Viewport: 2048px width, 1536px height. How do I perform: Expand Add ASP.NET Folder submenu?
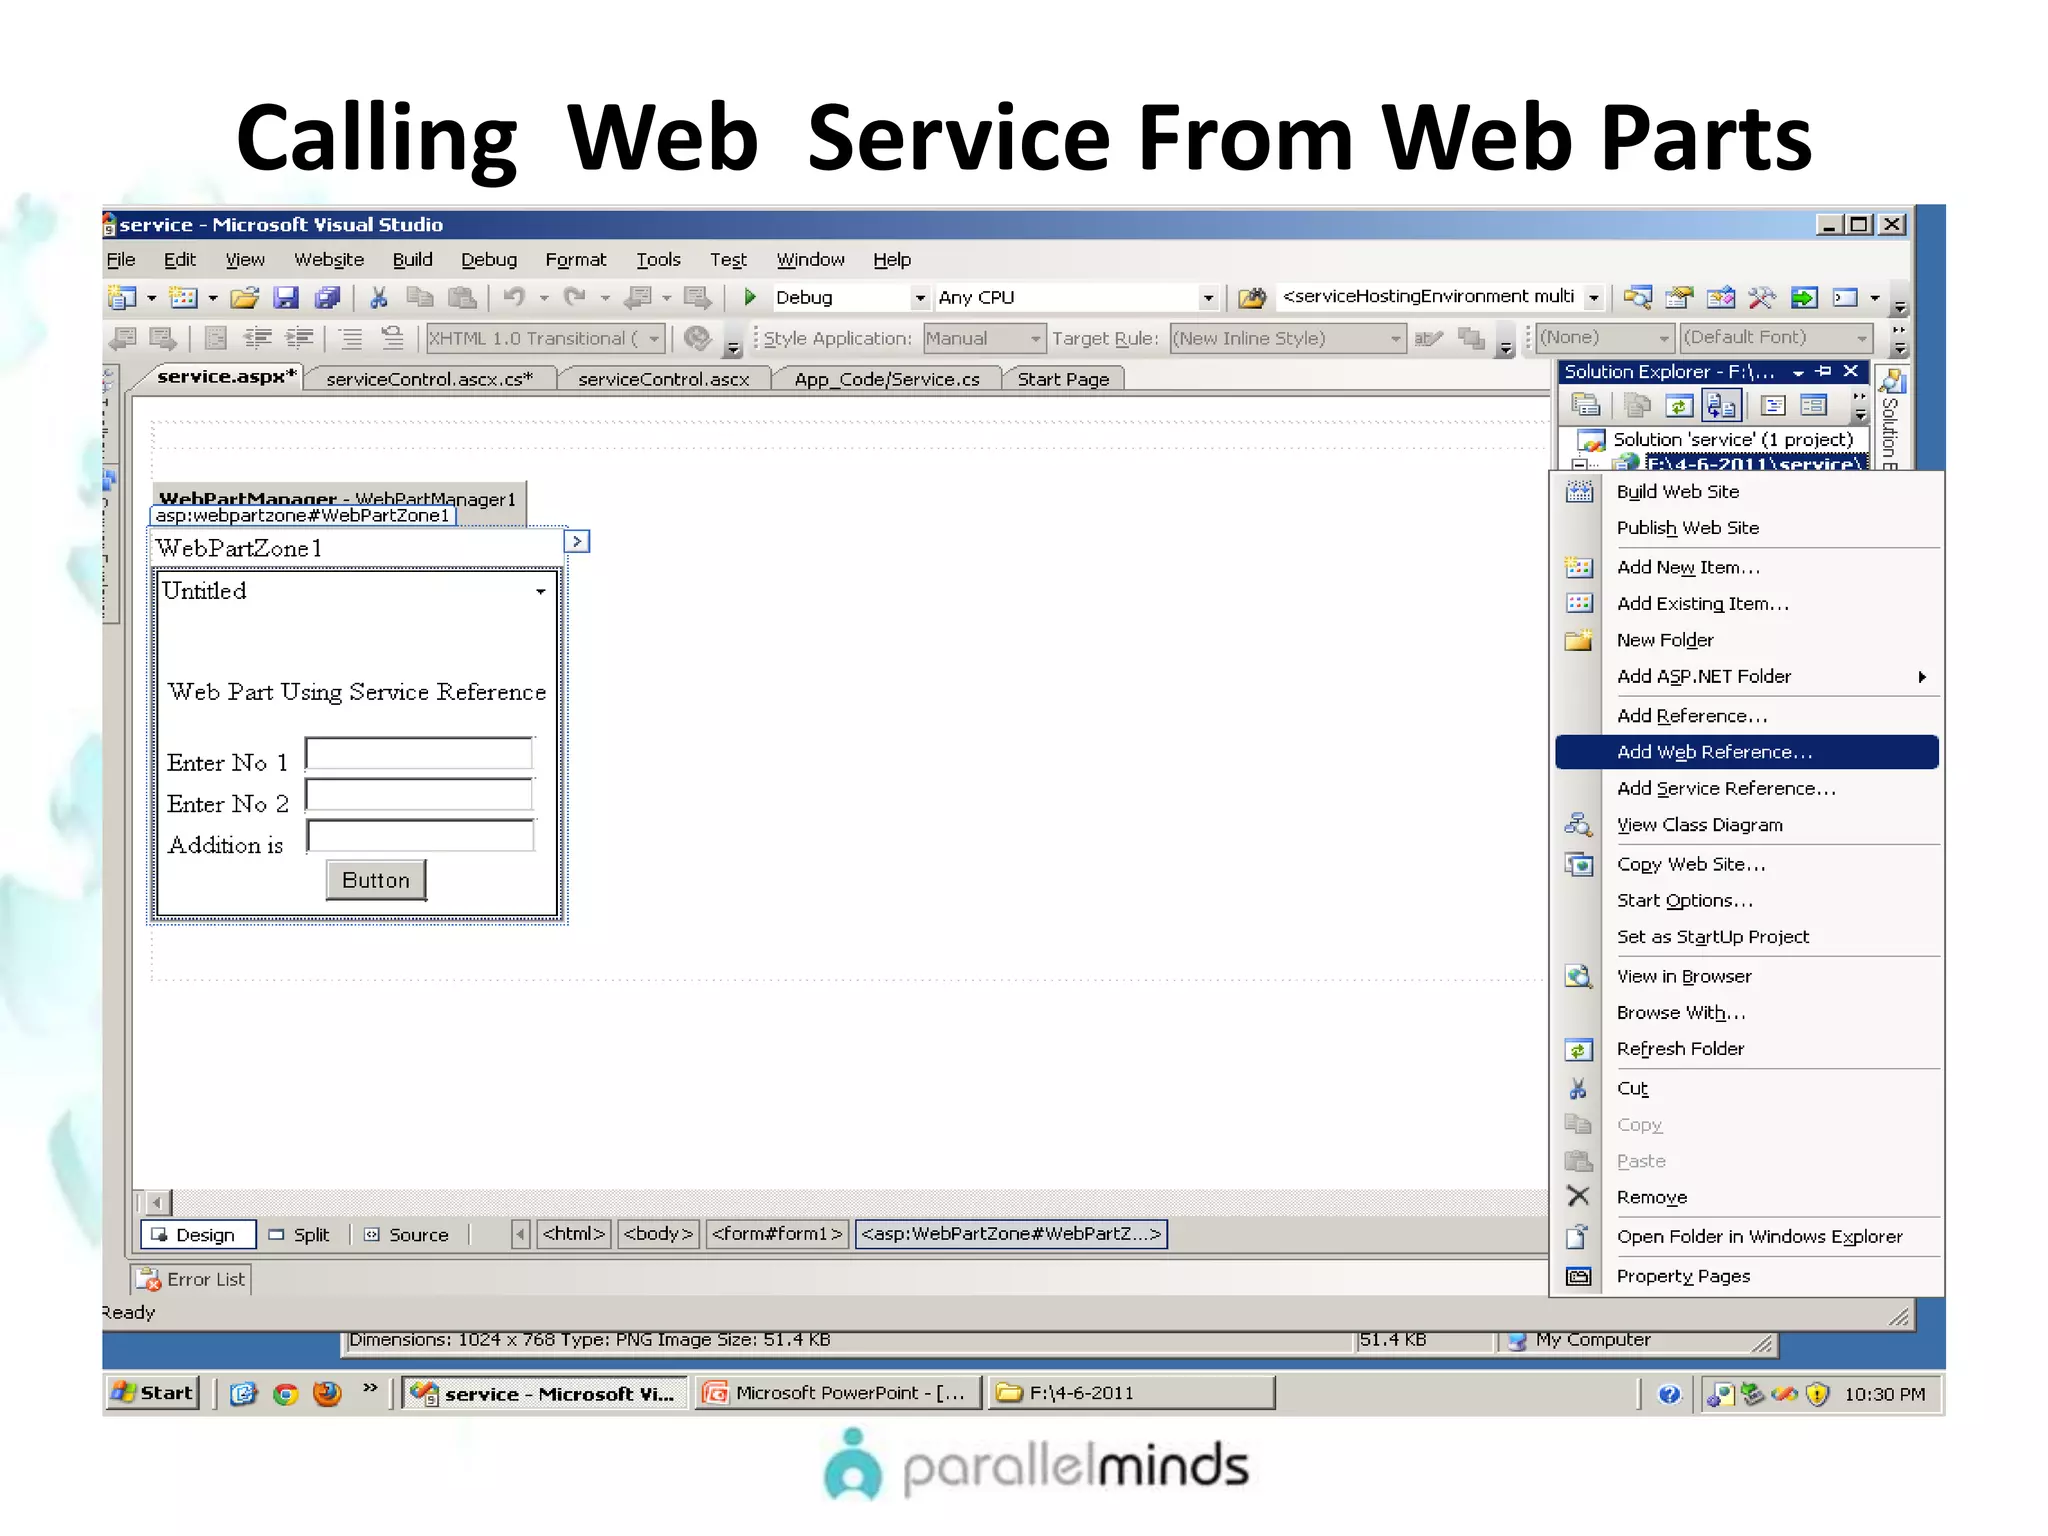click(x=1747, y=676)
